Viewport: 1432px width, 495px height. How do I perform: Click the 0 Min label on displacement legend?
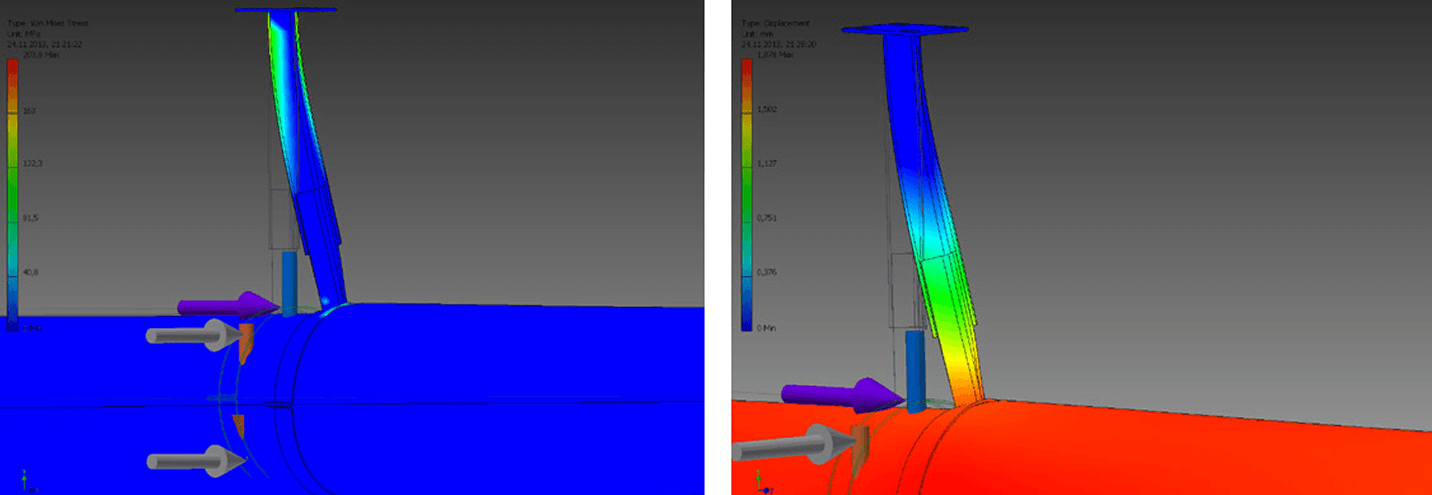click(x=768, y=326)
